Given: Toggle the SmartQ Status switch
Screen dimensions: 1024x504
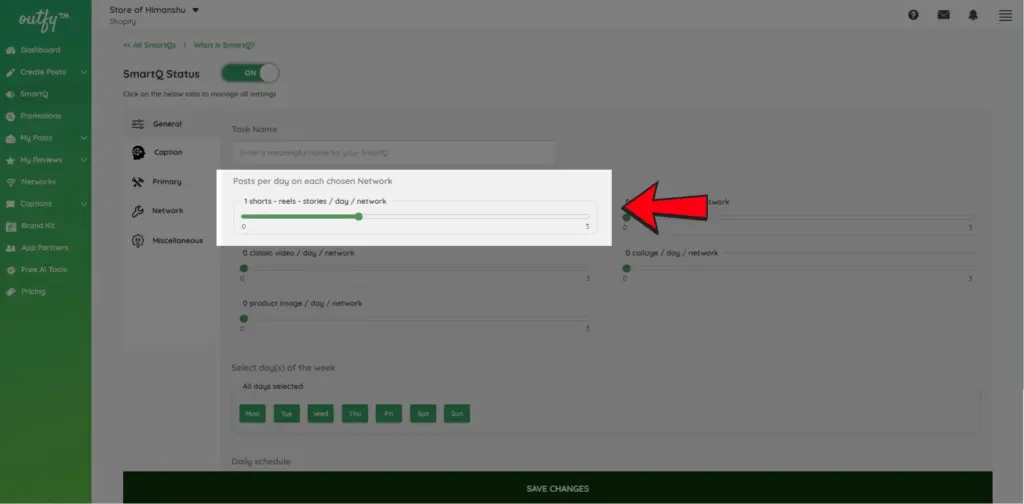Looking at the screenshot, I should [x=250, y=74].
